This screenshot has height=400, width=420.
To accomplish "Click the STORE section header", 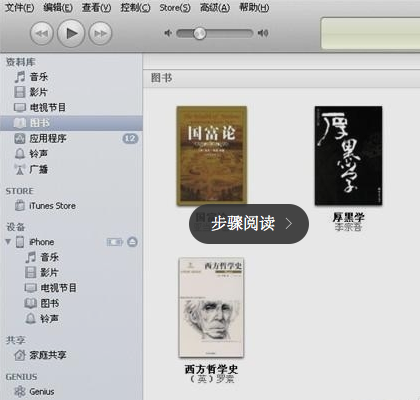I will pyautogui.click(x=19, y=191).
